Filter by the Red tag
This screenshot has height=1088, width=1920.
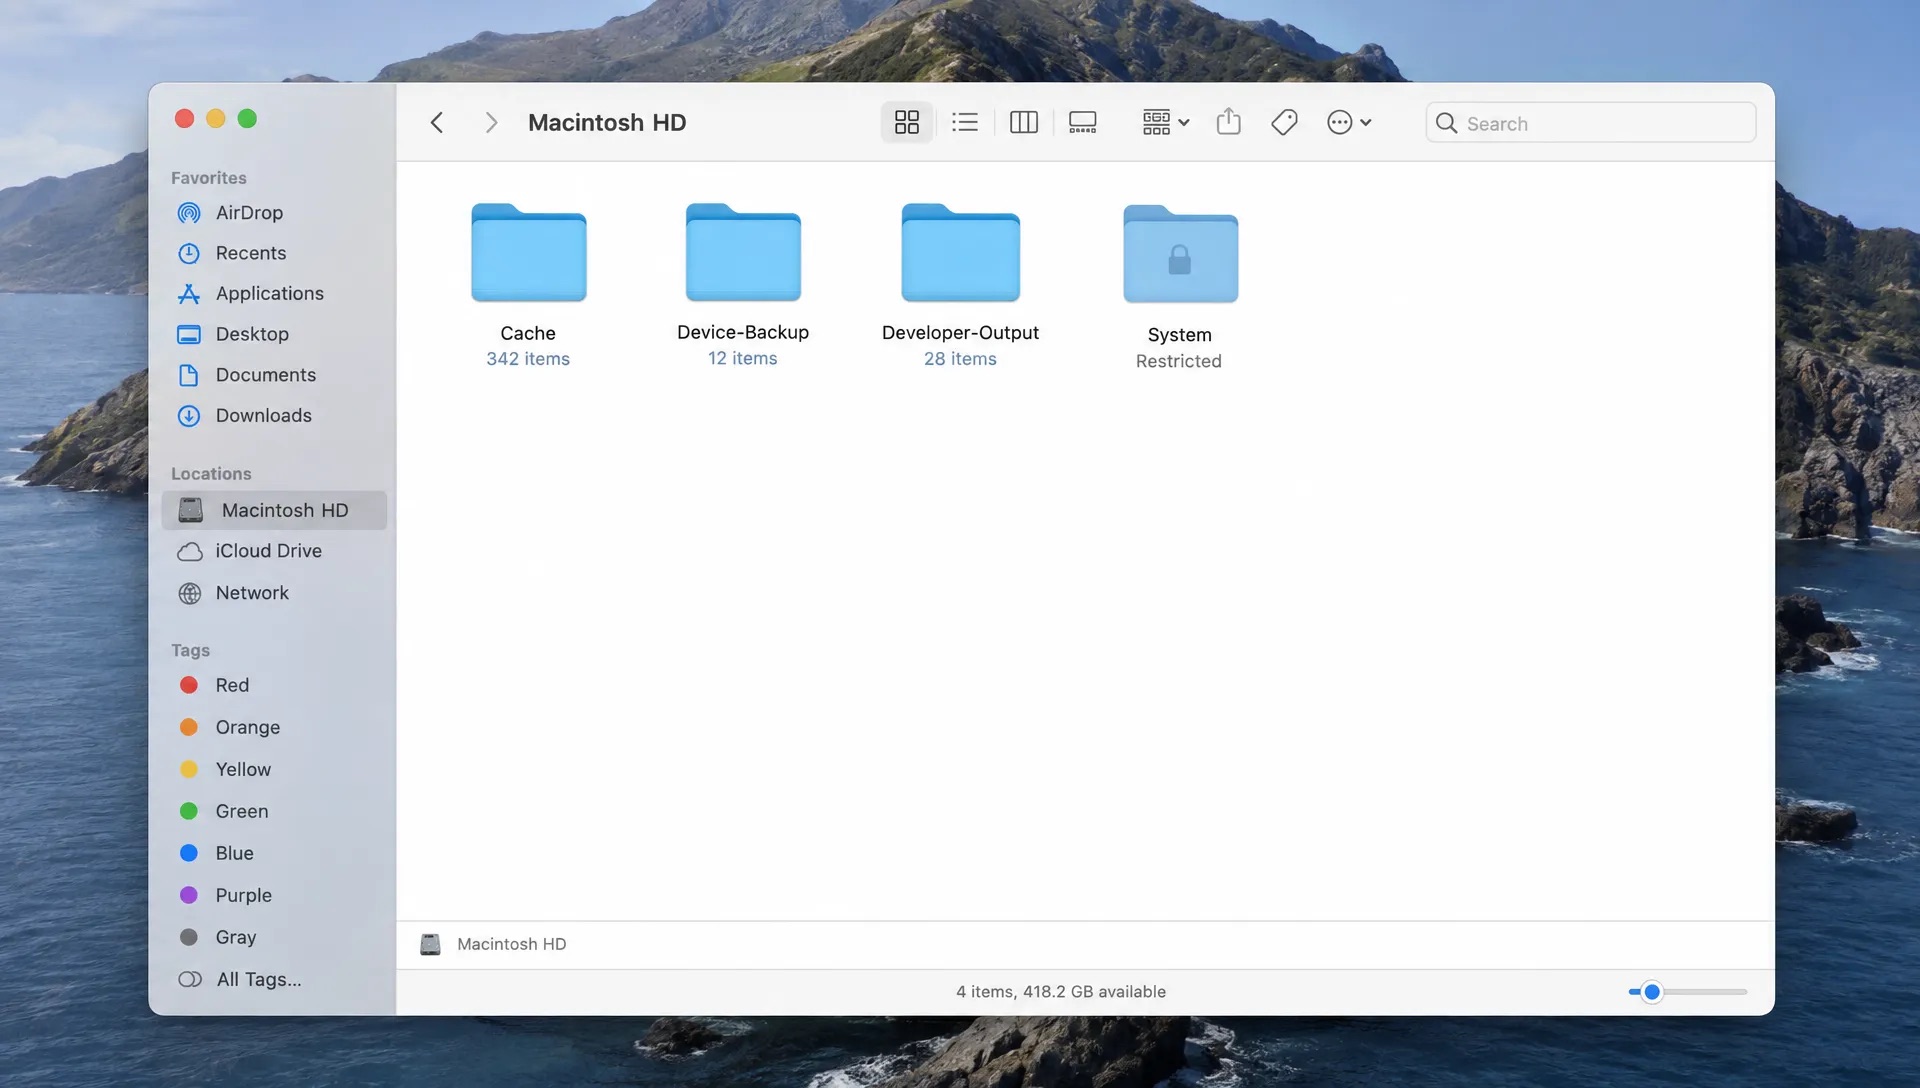click(273, 685)
